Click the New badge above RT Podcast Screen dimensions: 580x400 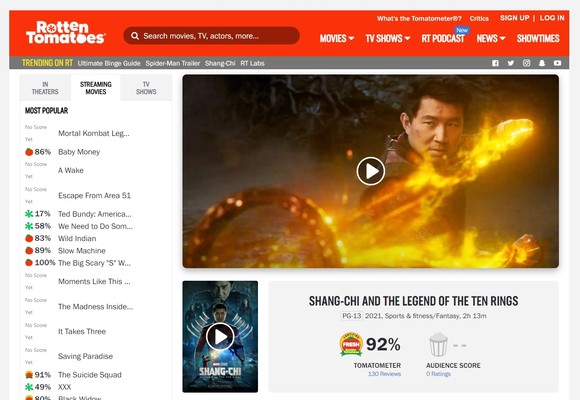[462, 30]
